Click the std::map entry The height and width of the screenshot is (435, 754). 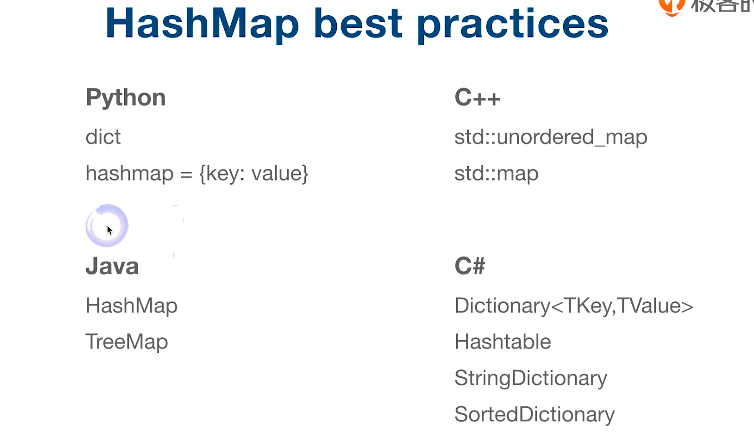[x=496, y=174]
